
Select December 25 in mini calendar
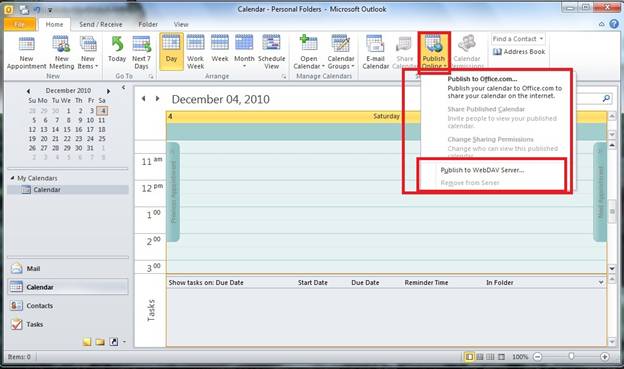[102, 139]
